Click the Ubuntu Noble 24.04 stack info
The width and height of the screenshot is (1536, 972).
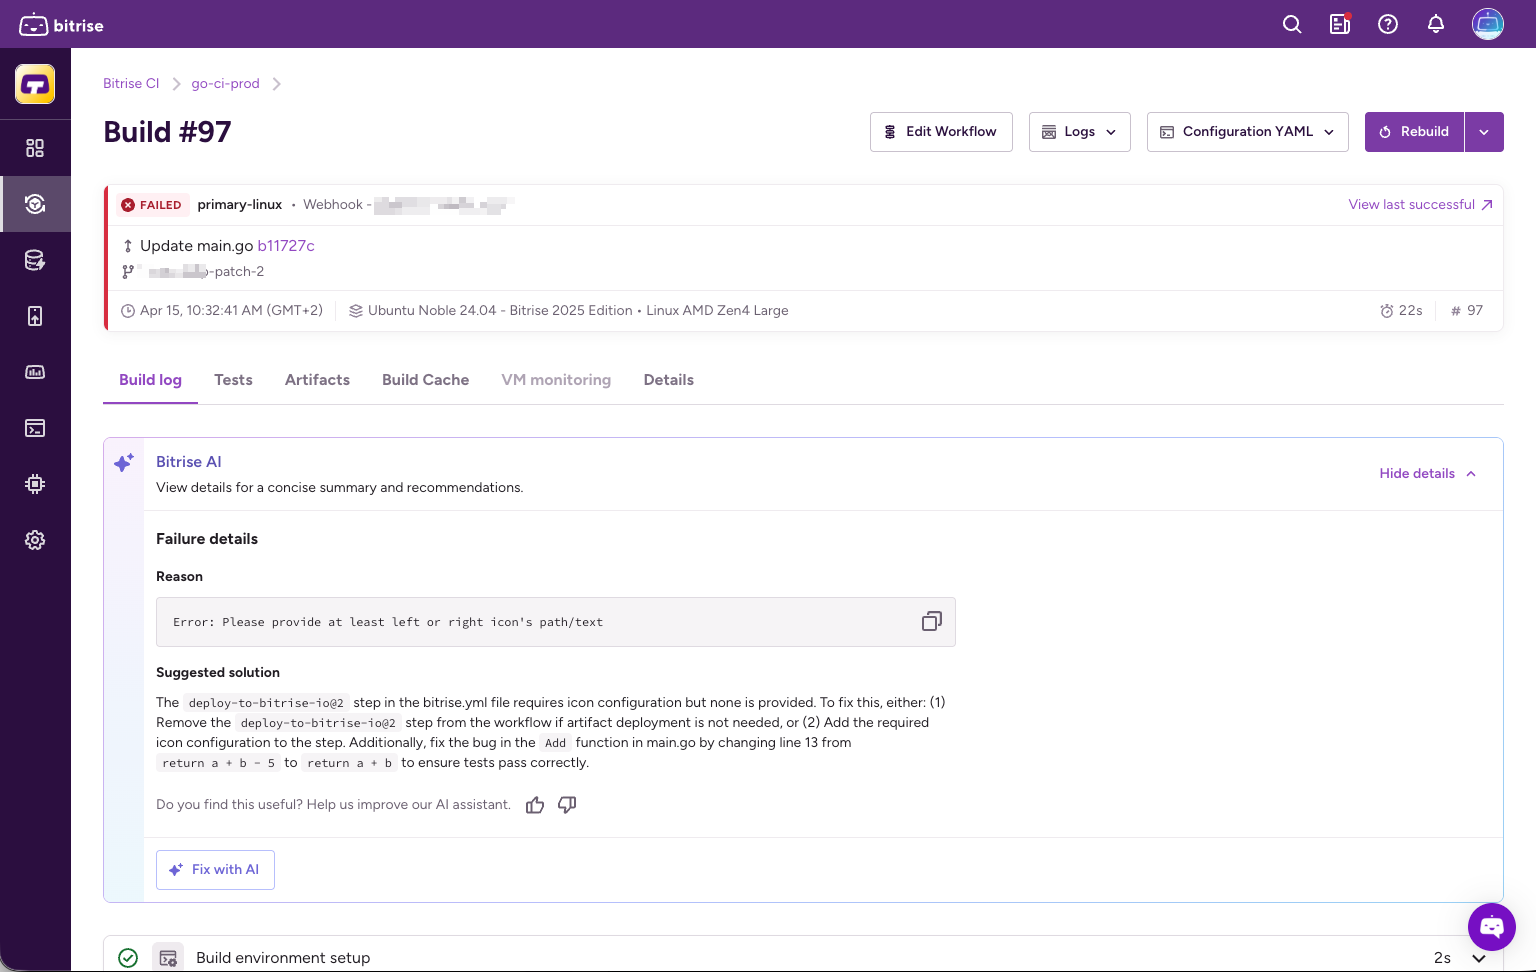pyautogui.click(x=568, y=311)
